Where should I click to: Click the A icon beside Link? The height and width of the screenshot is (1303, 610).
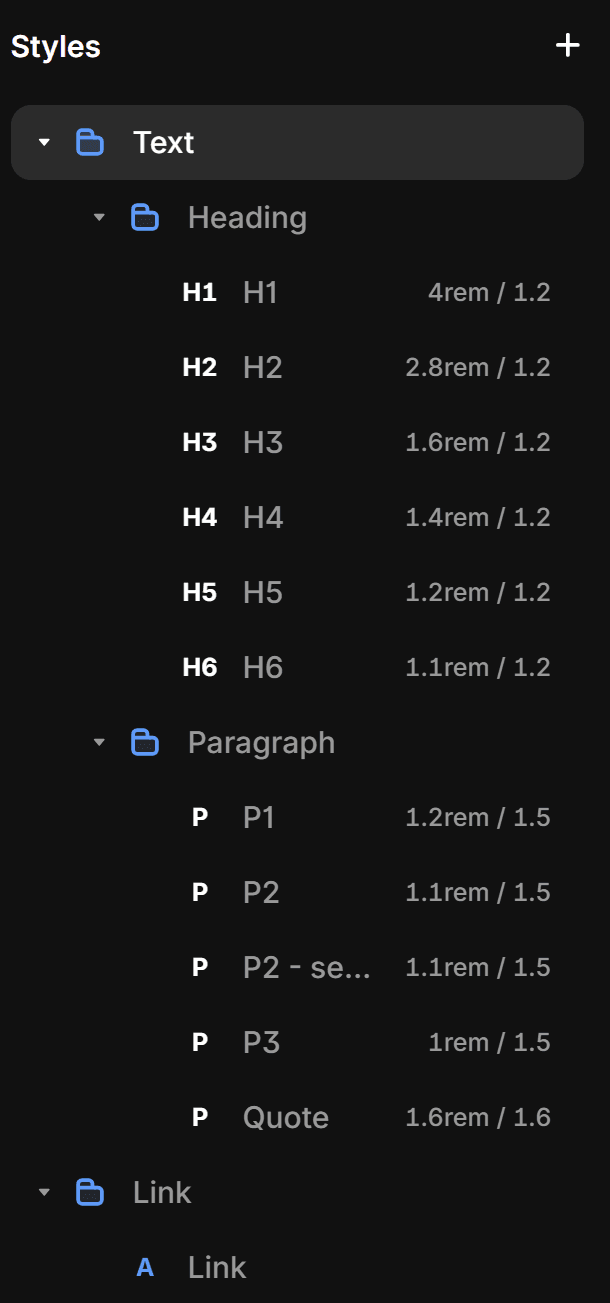(x=145, y=1266)
